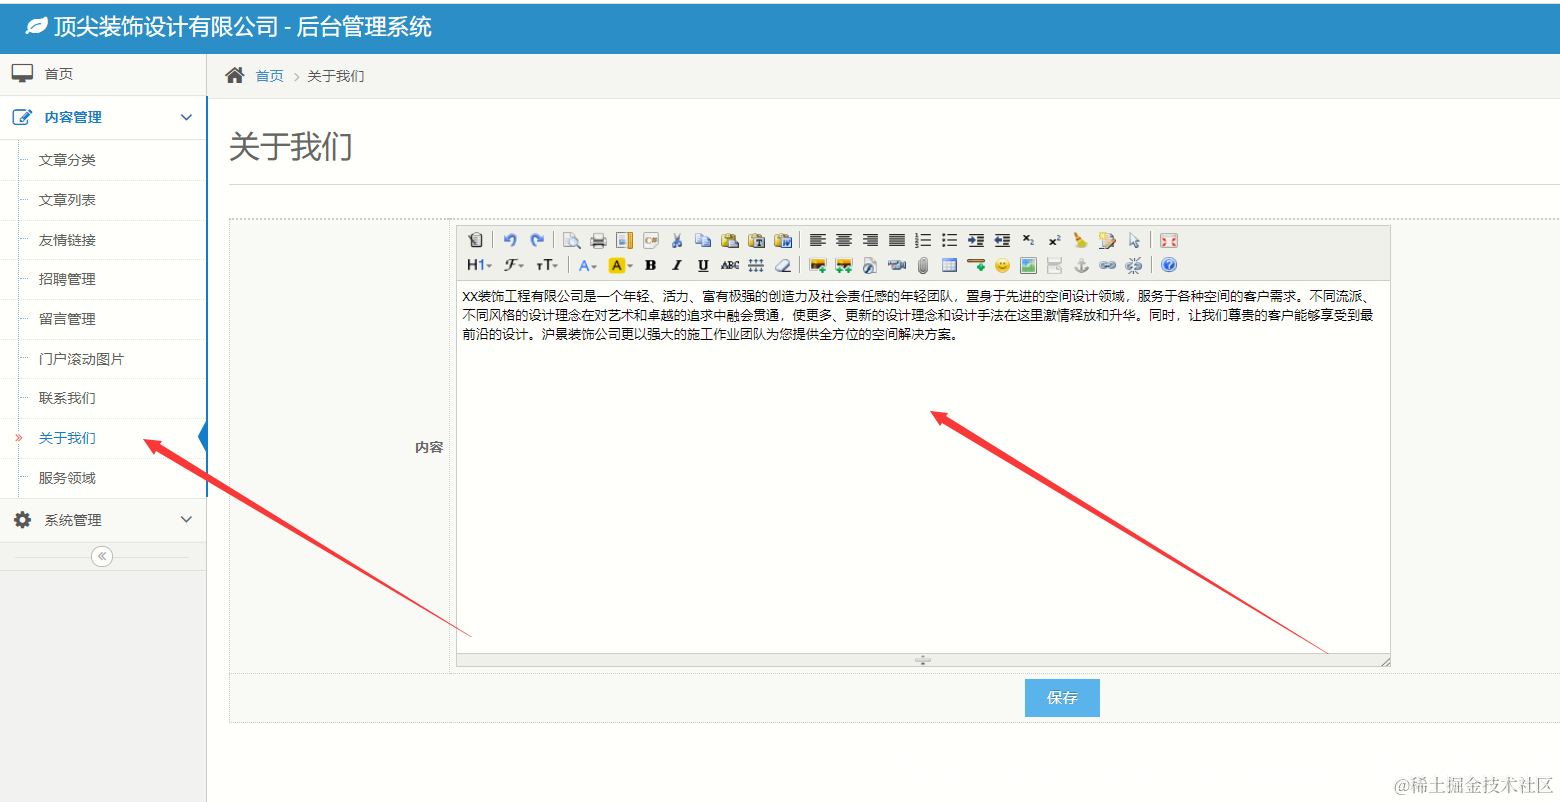Toggle HTML source code view in editor
Viewport: 1560px width, 802px height.
click(x=476, y=240)
